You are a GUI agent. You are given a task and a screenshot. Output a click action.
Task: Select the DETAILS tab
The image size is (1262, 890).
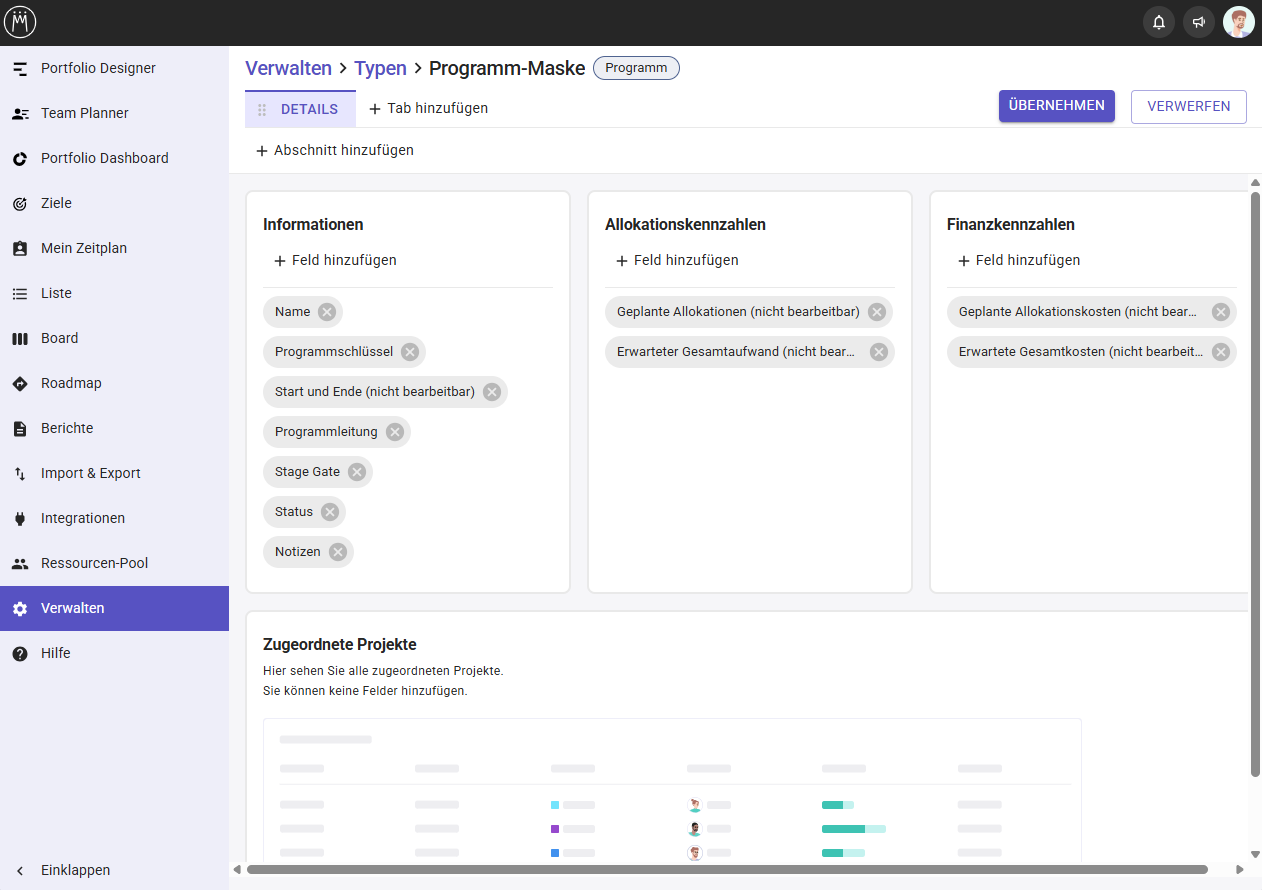[x=309, y=109]
